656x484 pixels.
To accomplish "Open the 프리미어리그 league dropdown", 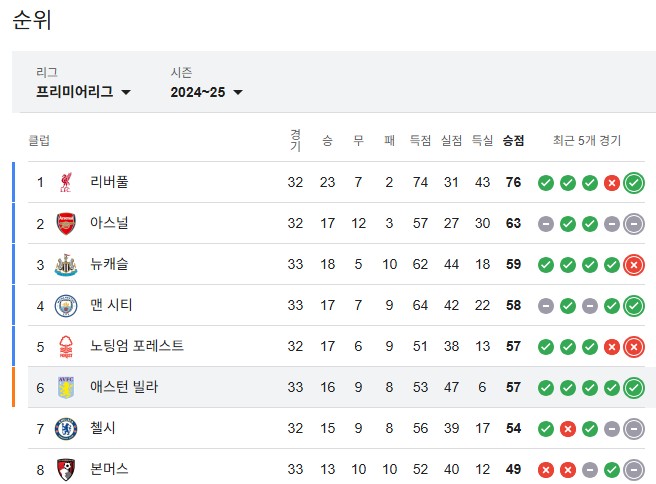I will point(83,92).
